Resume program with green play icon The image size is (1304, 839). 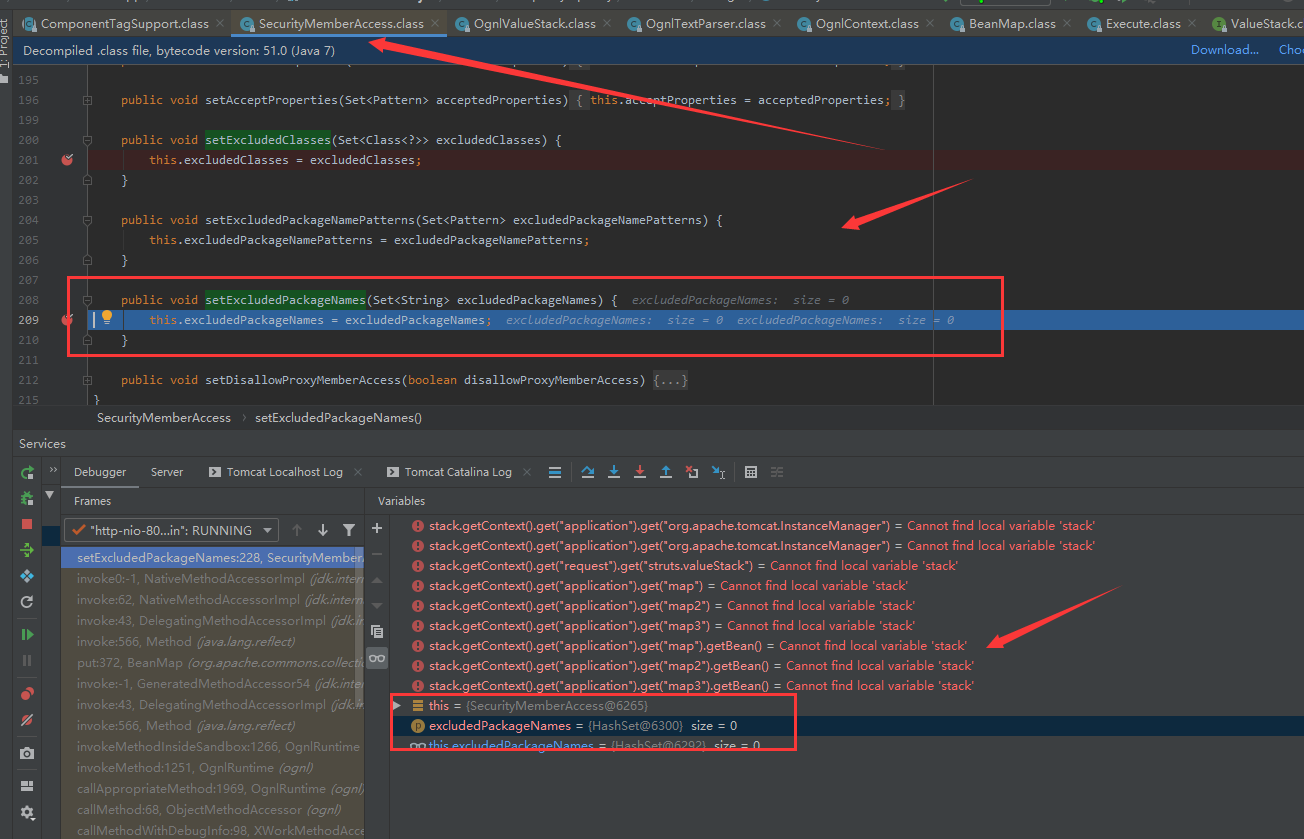click(27, 634)
